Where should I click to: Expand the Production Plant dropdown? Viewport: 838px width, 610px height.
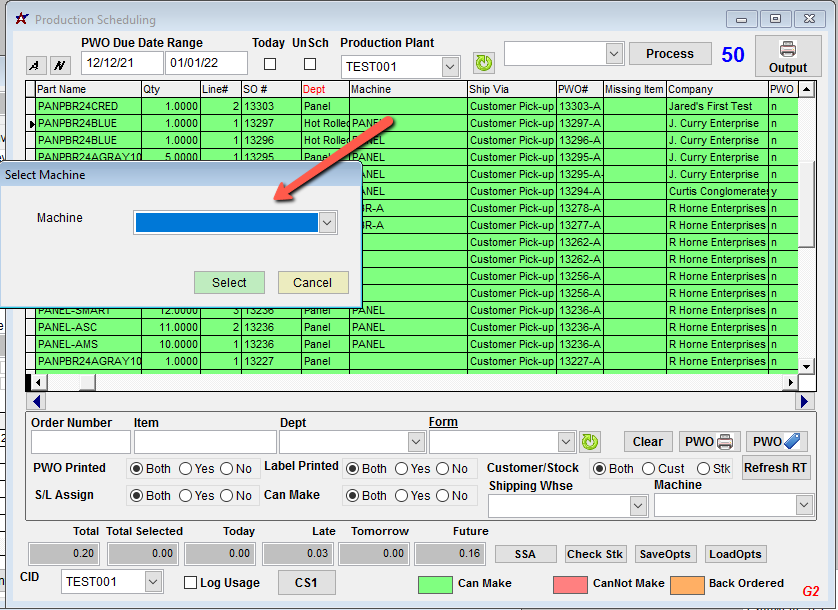(x=450, y=67)
